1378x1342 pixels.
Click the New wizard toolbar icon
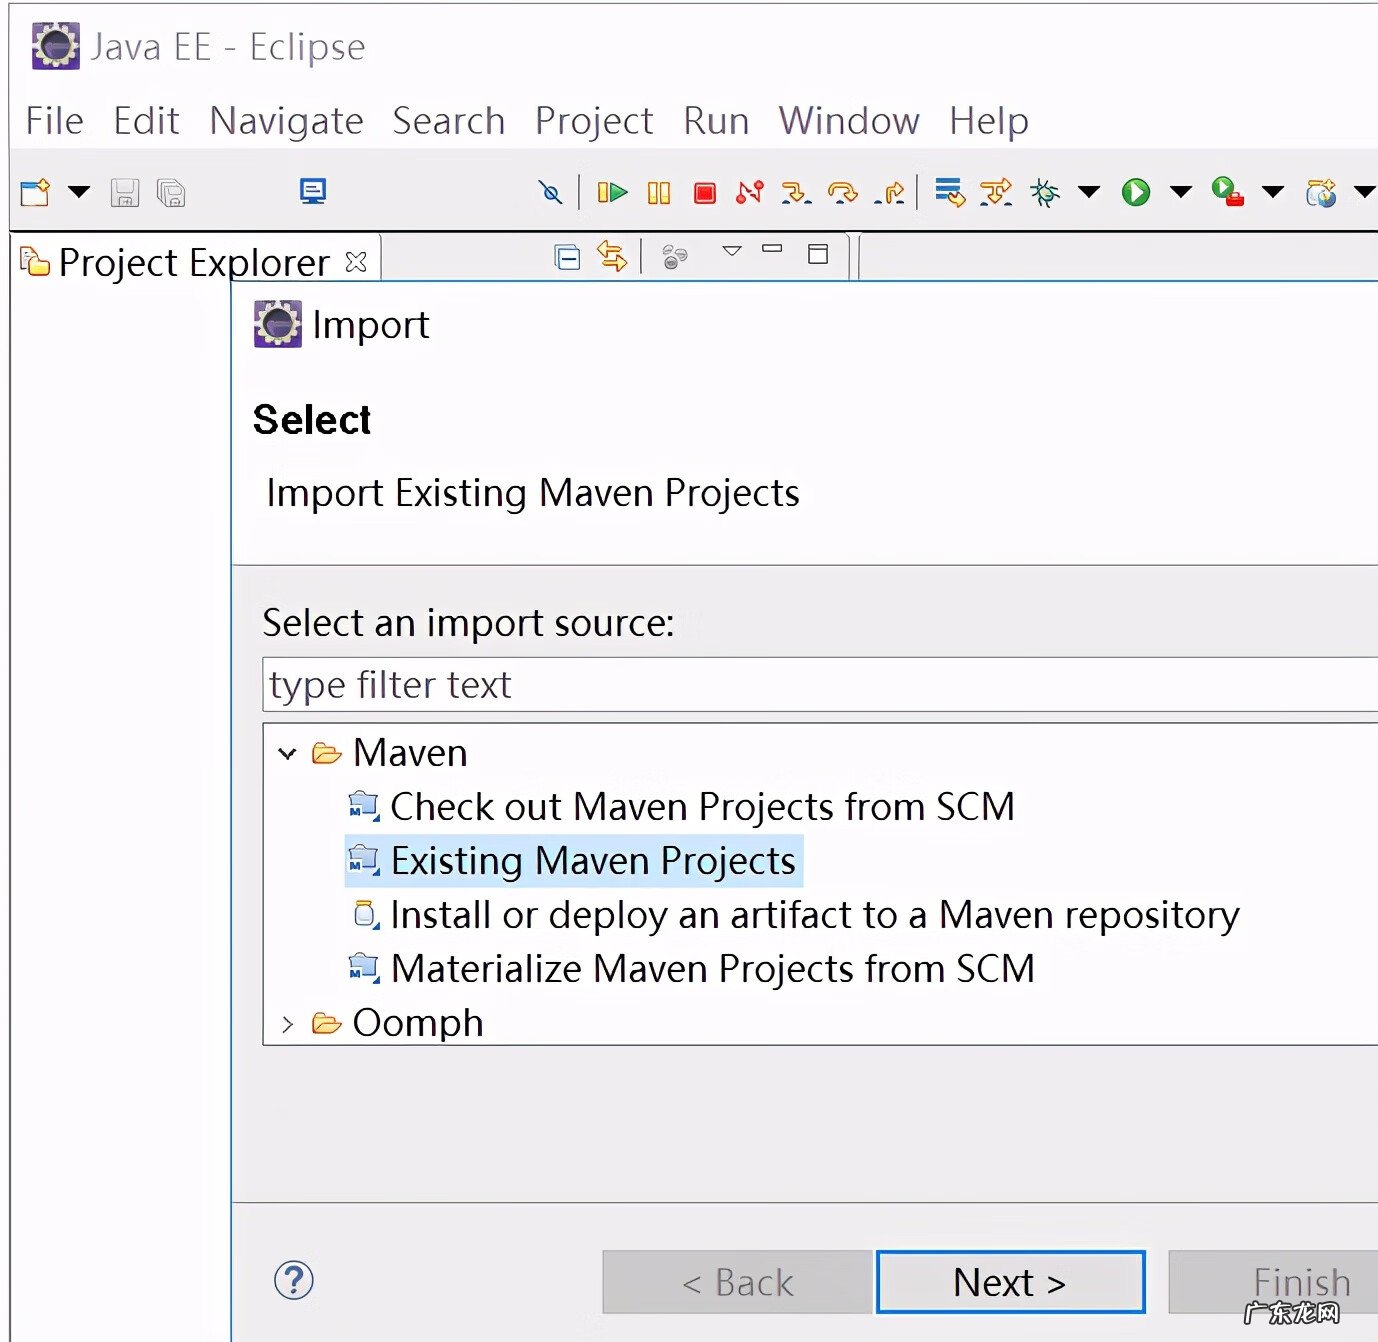[36, 192]
